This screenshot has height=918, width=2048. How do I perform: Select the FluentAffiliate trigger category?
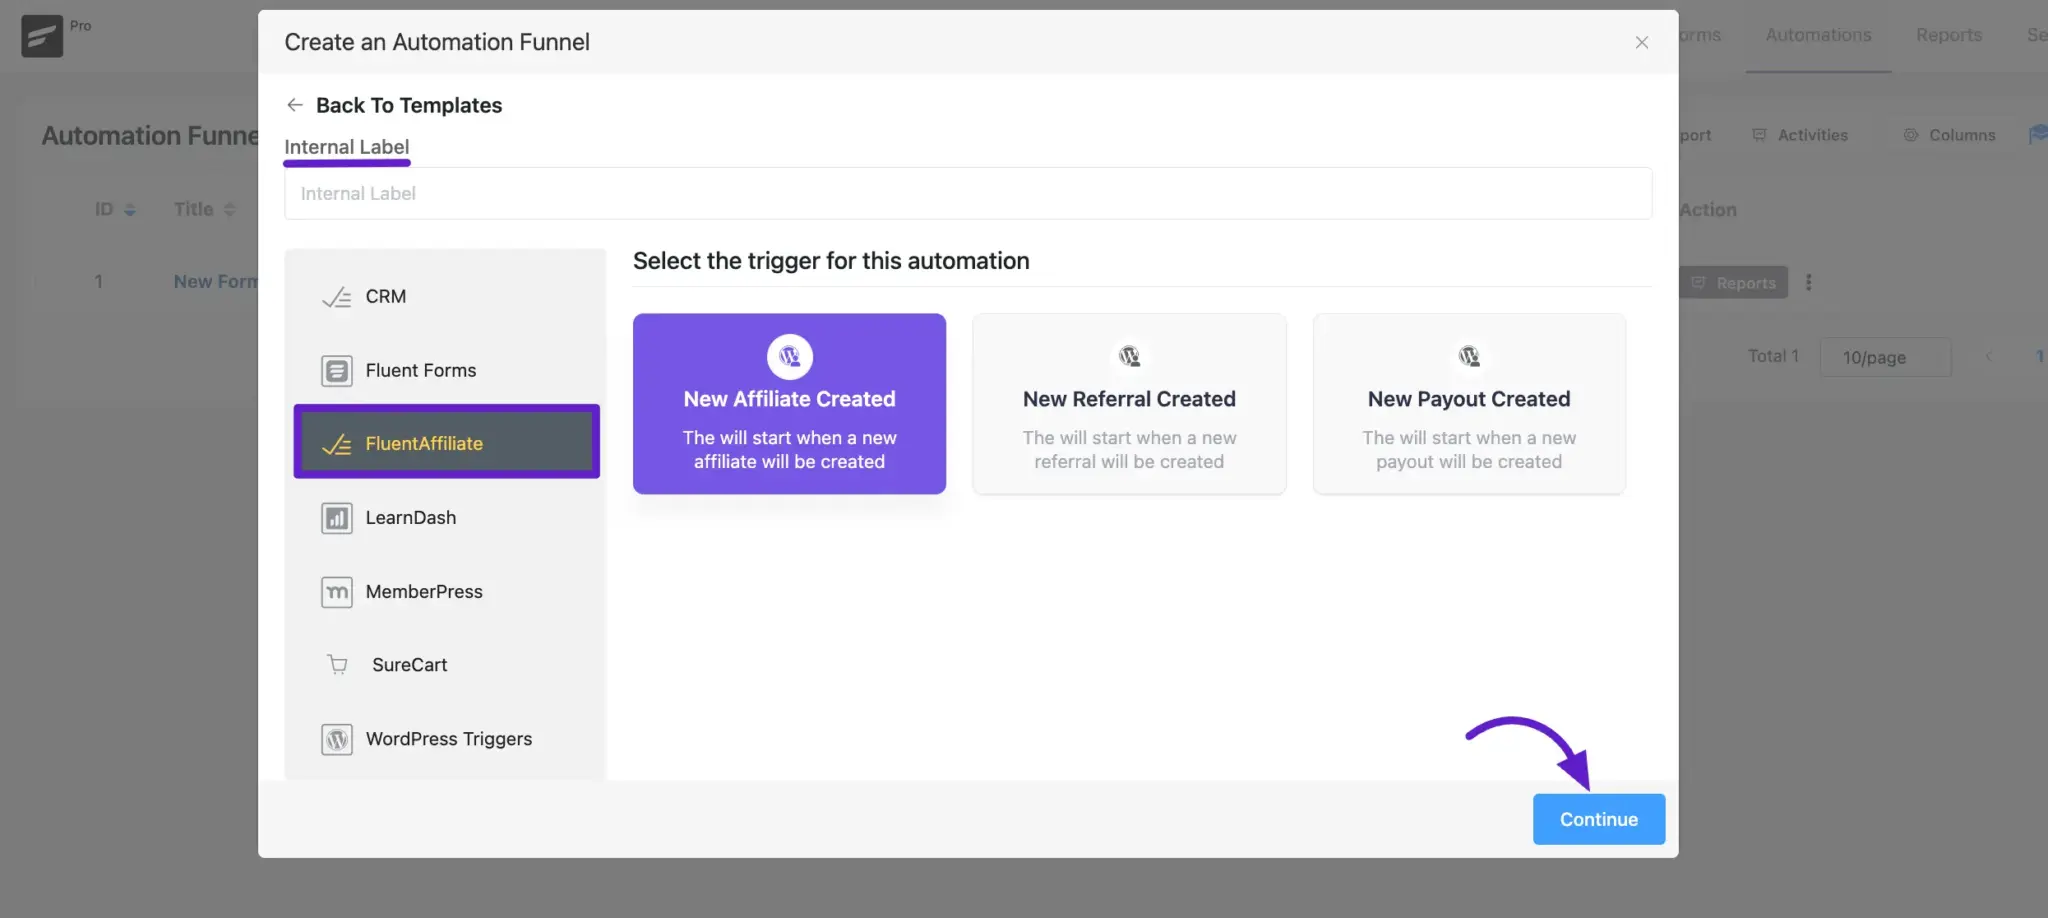446,443
